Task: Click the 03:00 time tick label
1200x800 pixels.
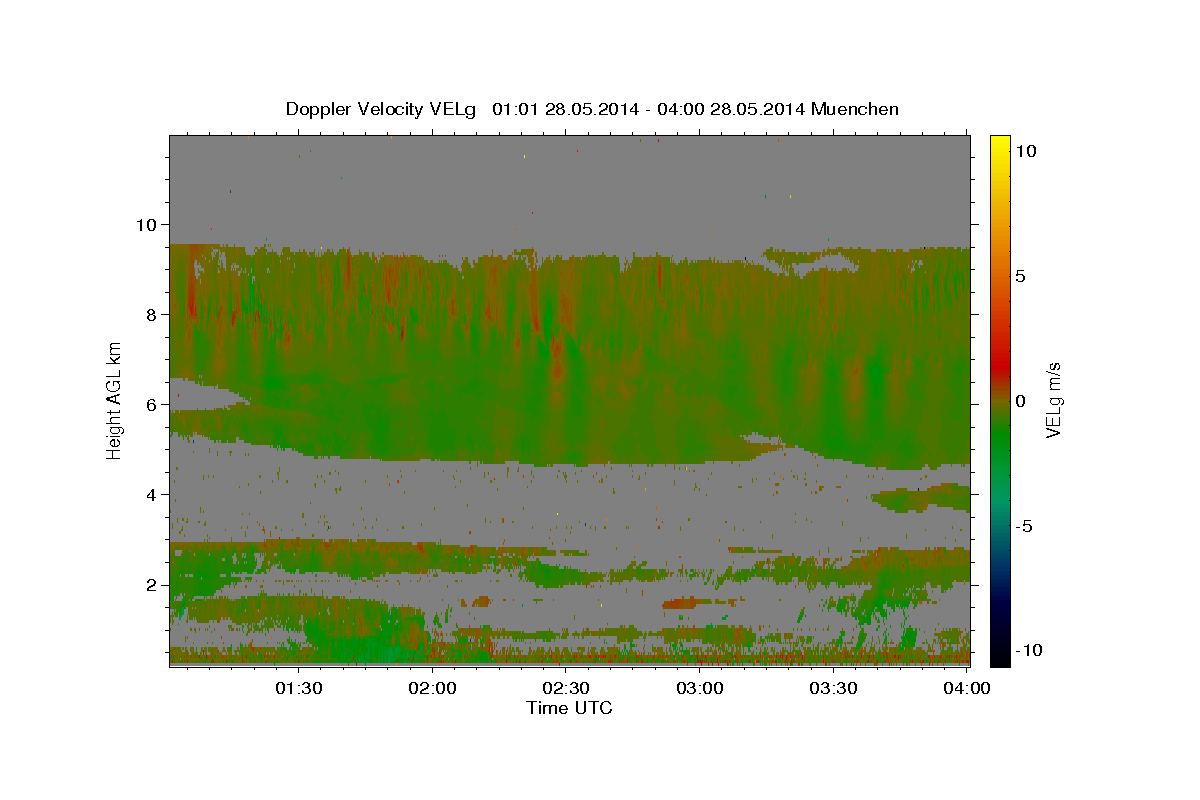Action: (701, 688)
